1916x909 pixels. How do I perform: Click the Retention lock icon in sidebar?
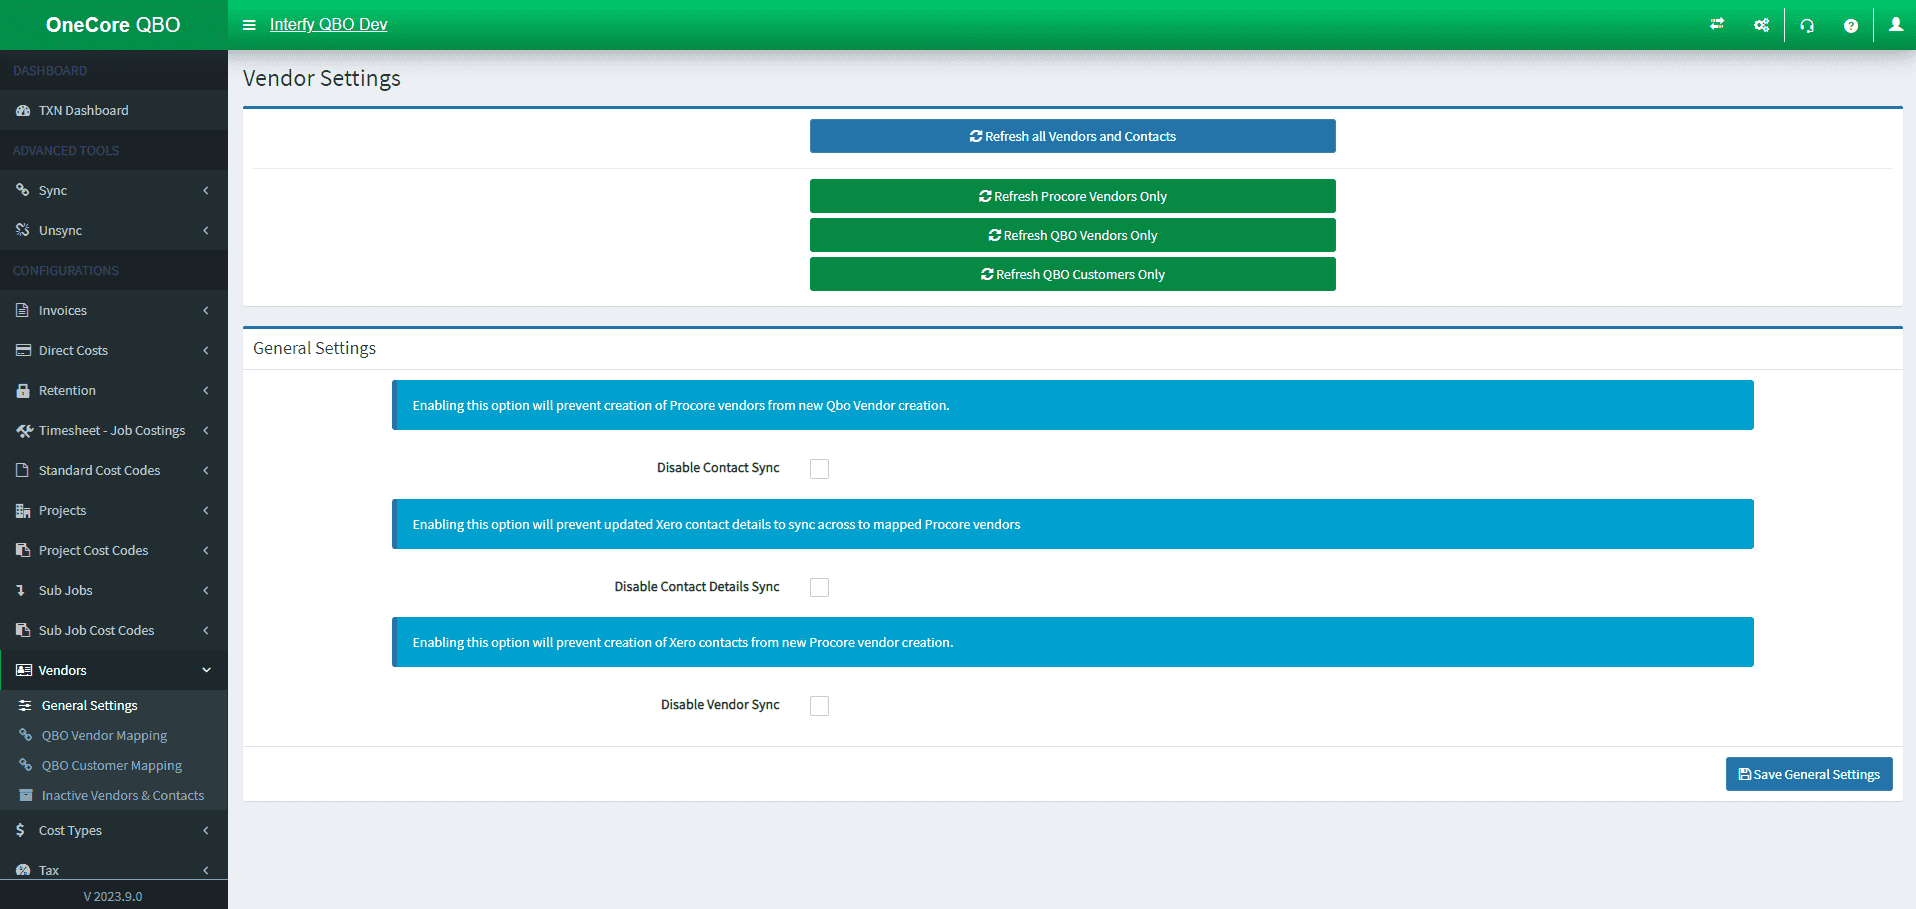click(23, 391)
